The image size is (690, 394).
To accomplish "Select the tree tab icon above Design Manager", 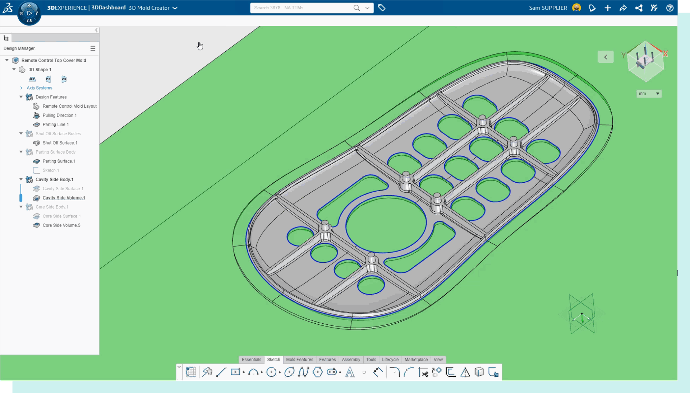I will tap(6, 38).
